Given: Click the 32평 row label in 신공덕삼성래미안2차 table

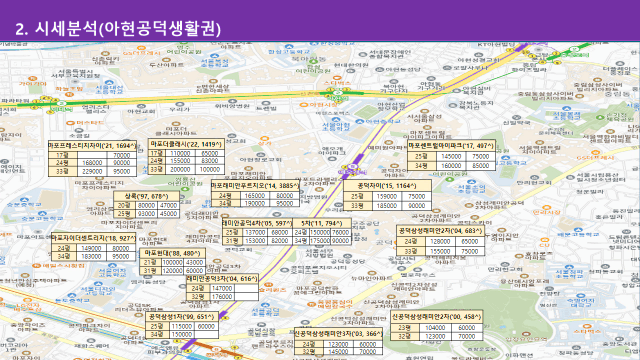Looking at the screenshot, I should pyautogui.click(x=405, y=336).
